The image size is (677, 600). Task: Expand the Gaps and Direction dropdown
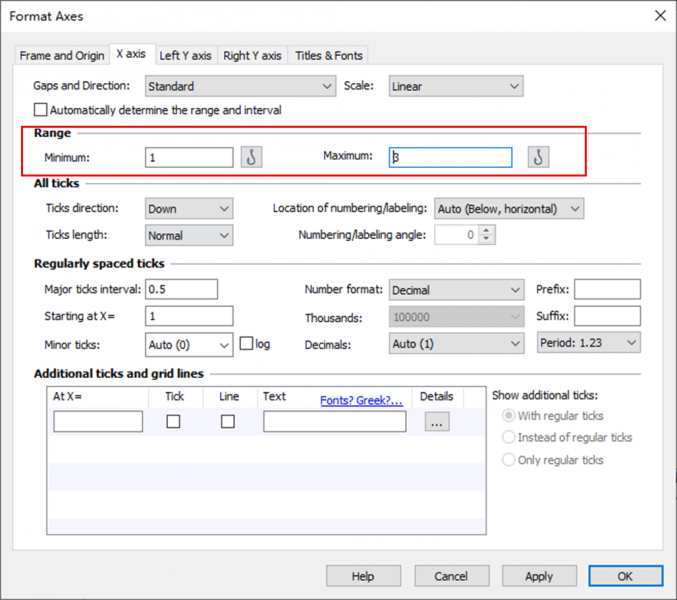[x=240, y=87]
